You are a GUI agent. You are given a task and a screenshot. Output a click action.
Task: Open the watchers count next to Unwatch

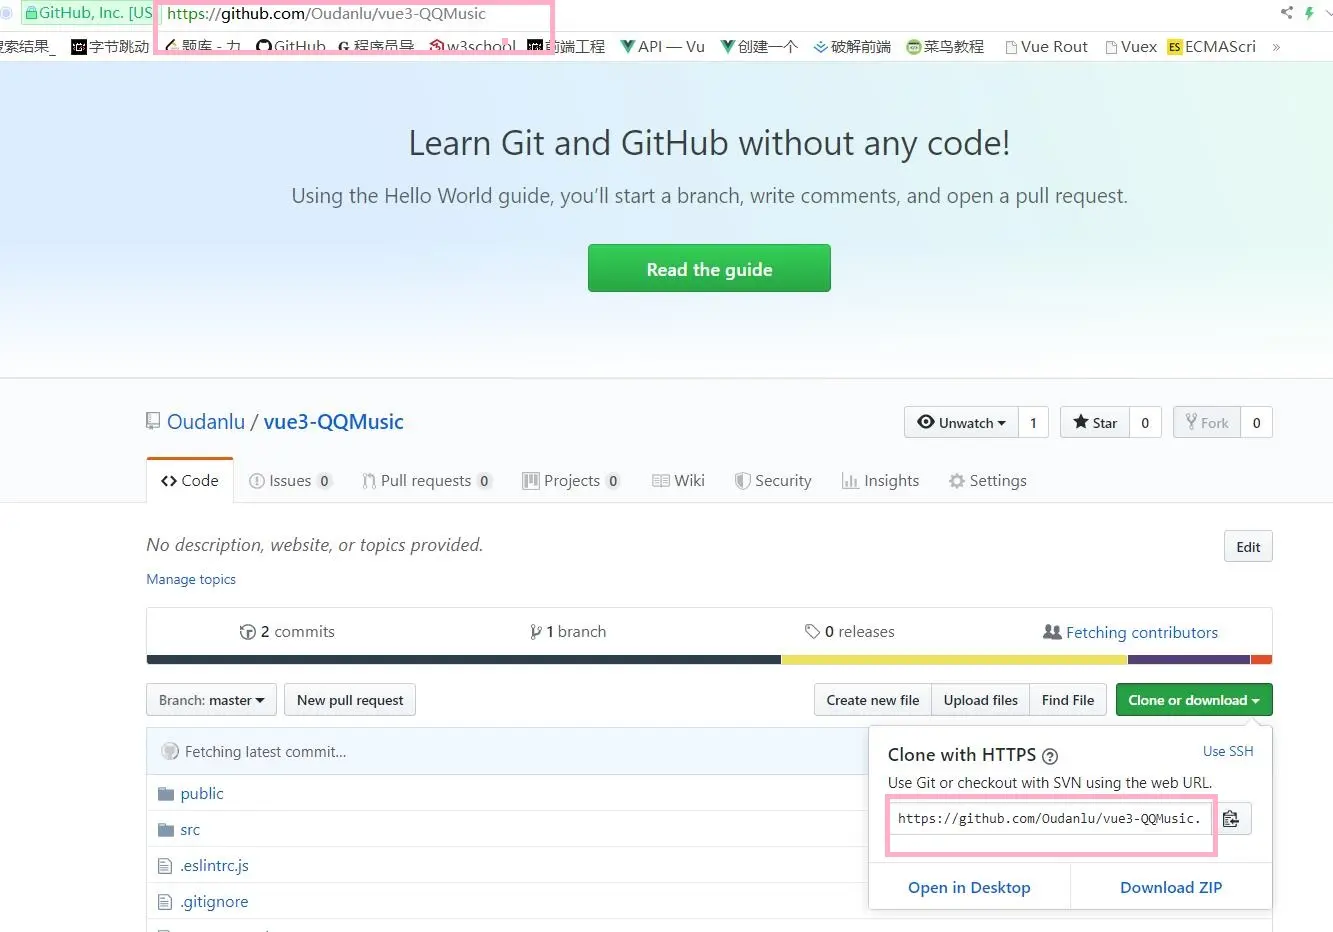coord(1033,423)
